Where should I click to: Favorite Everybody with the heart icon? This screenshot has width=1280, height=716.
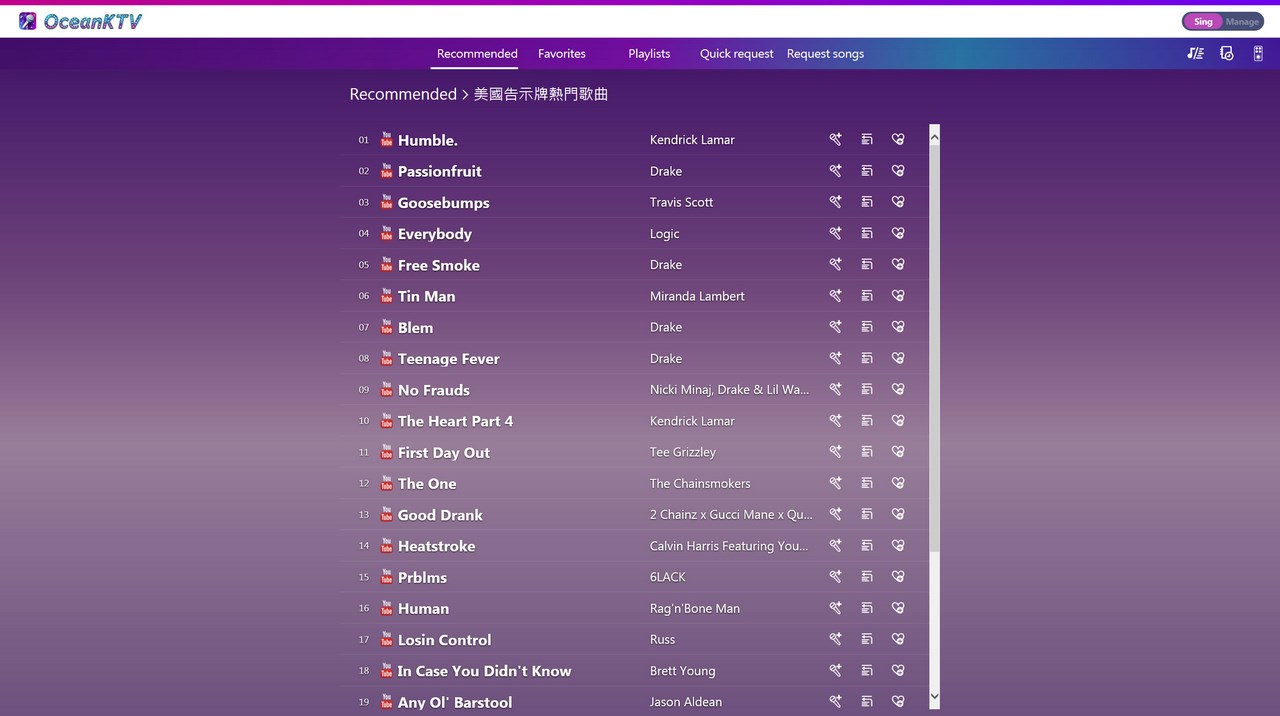pyautogui.click(x=898, y=233)
